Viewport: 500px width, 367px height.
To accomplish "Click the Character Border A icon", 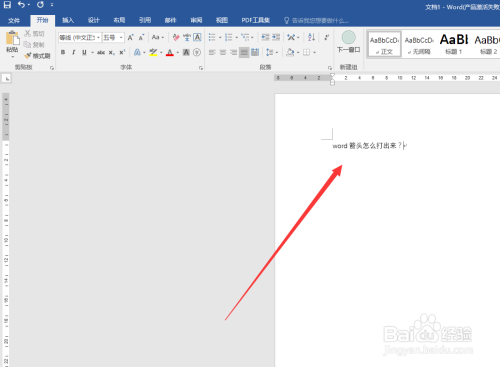I will 197,37.
